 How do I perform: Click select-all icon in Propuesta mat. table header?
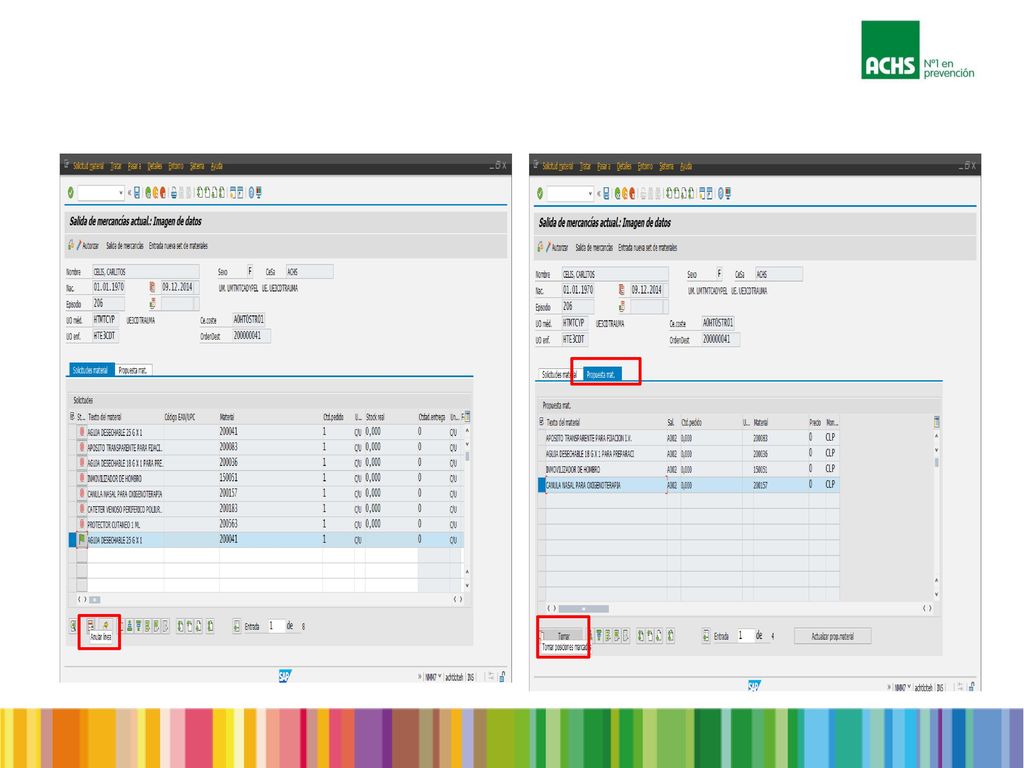coord(541,422)
